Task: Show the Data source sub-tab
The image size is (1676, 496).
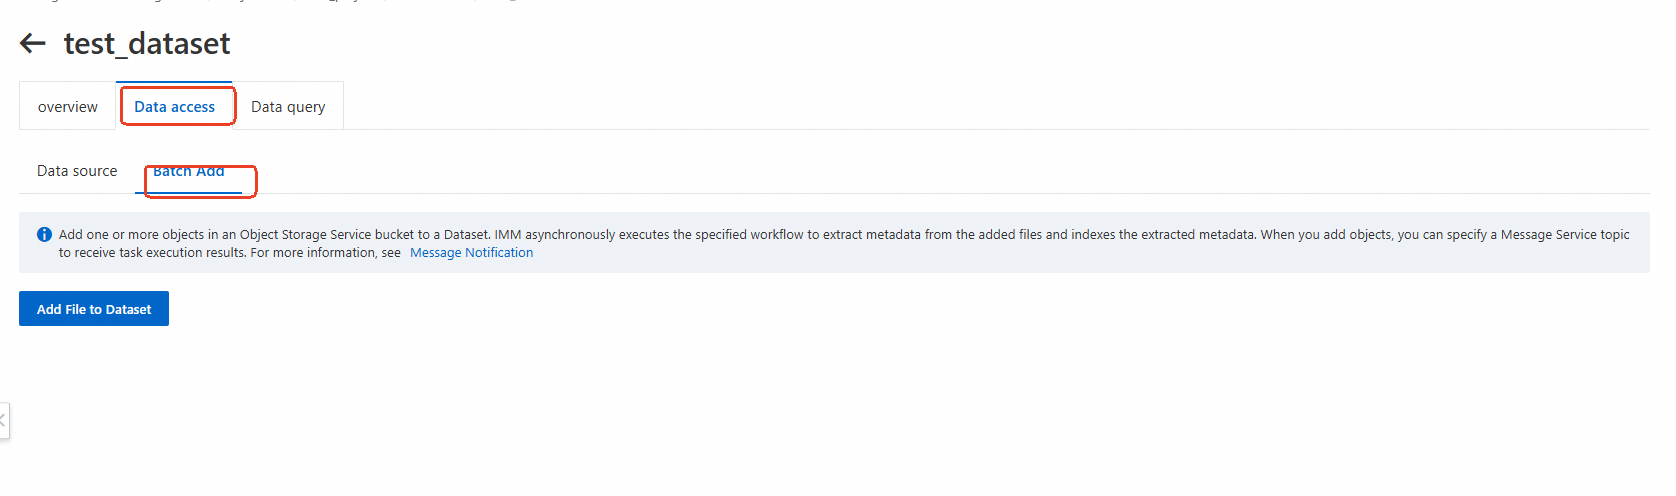Action: pyautogui.click(x=77, y=171)
